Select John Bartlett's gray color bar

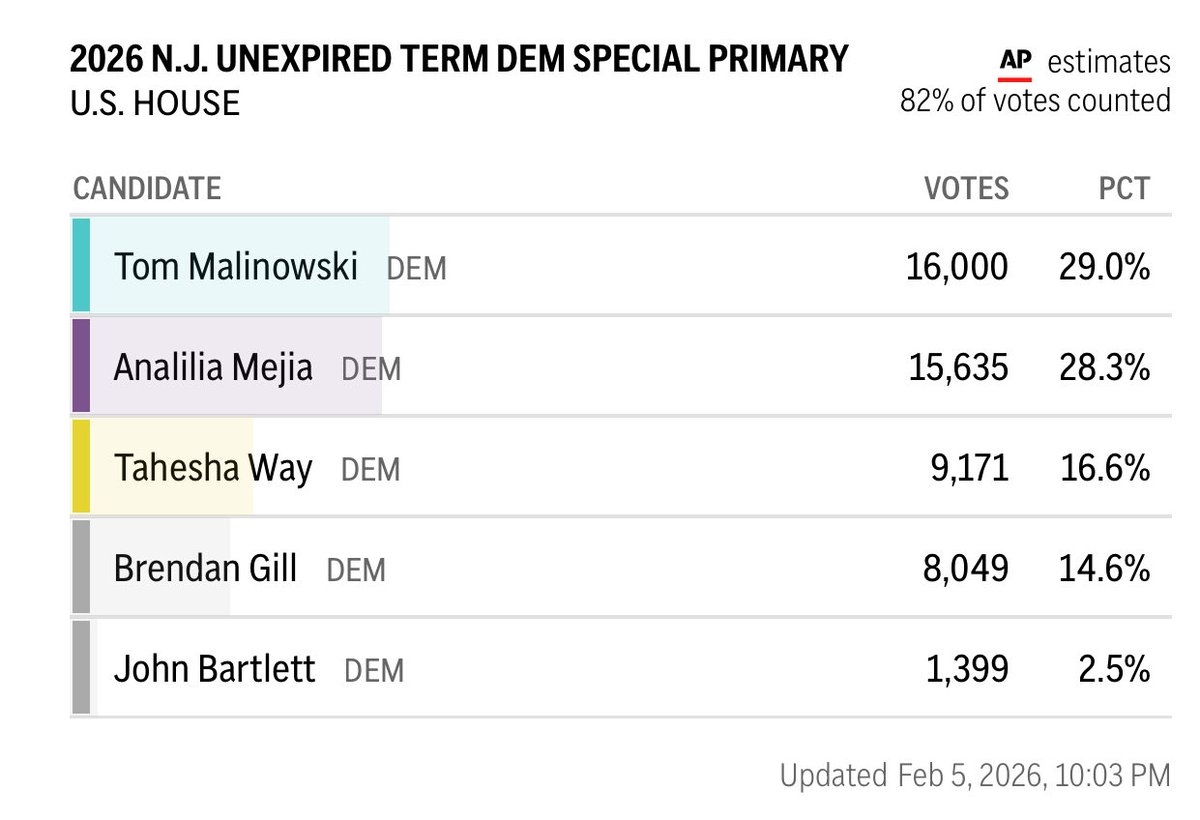click(81, 667)
